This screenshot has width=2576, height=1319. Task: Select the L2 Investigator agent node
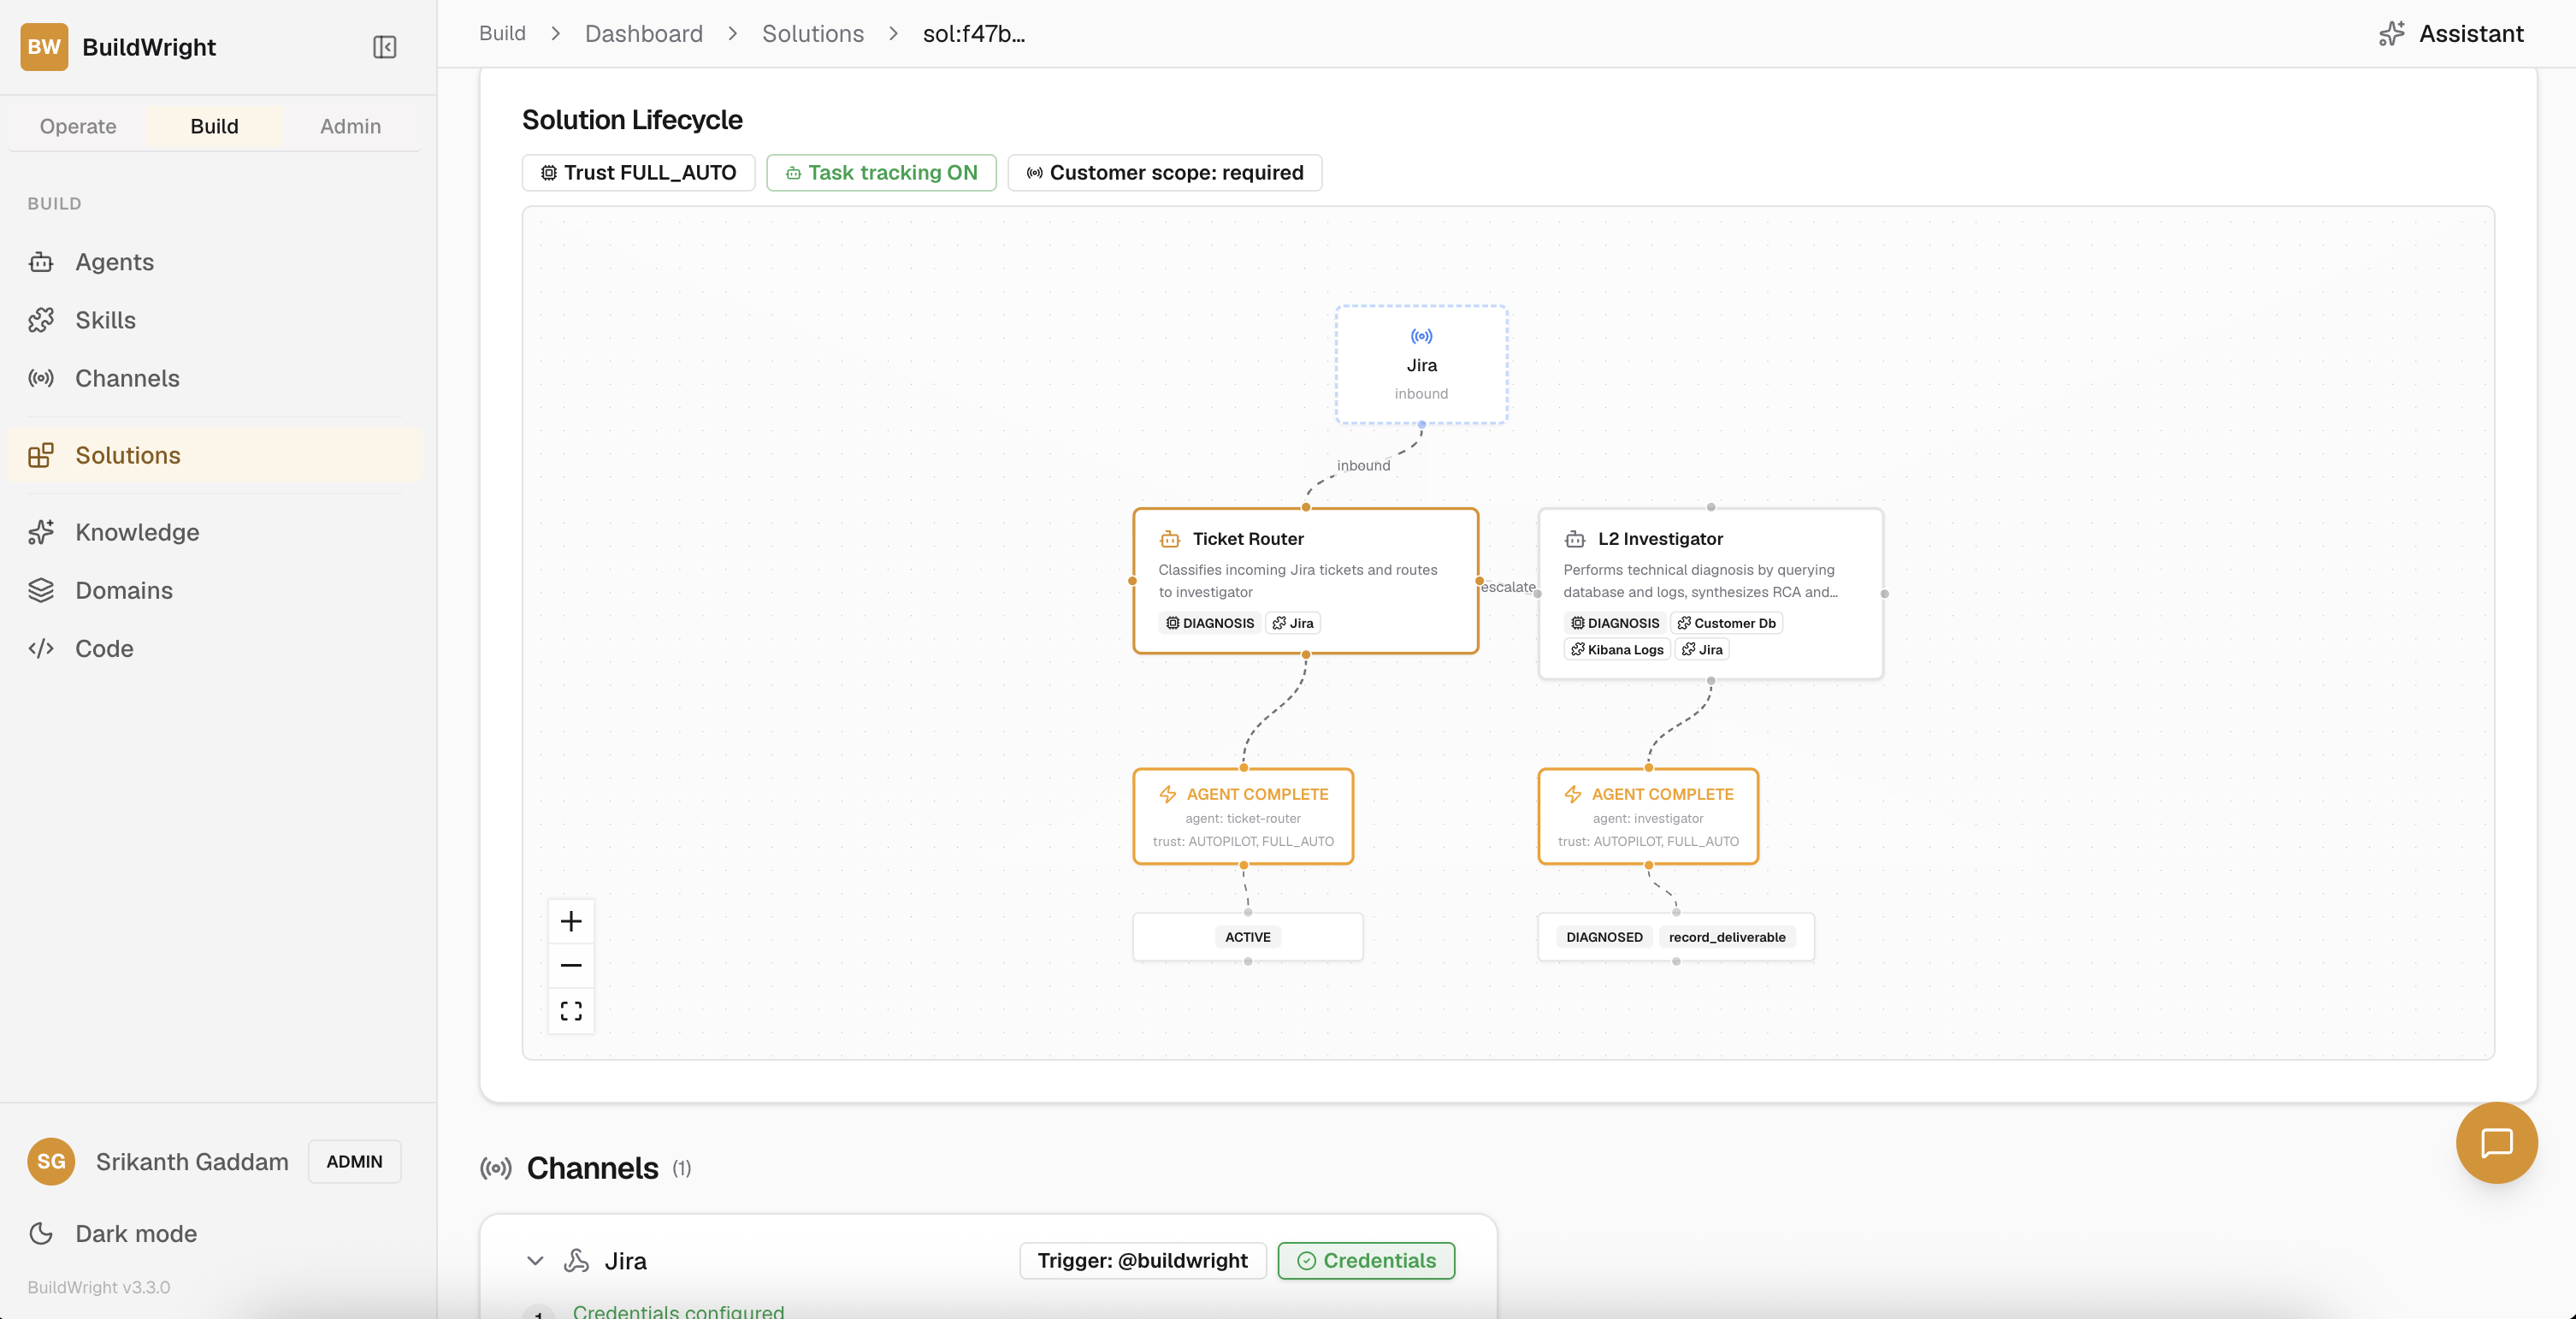[x=1710, y=594]
